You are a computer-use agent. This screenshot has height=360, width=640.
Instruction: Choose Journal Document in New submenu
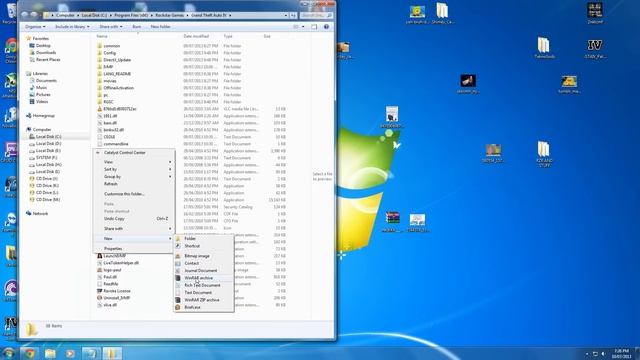(203, 271)
